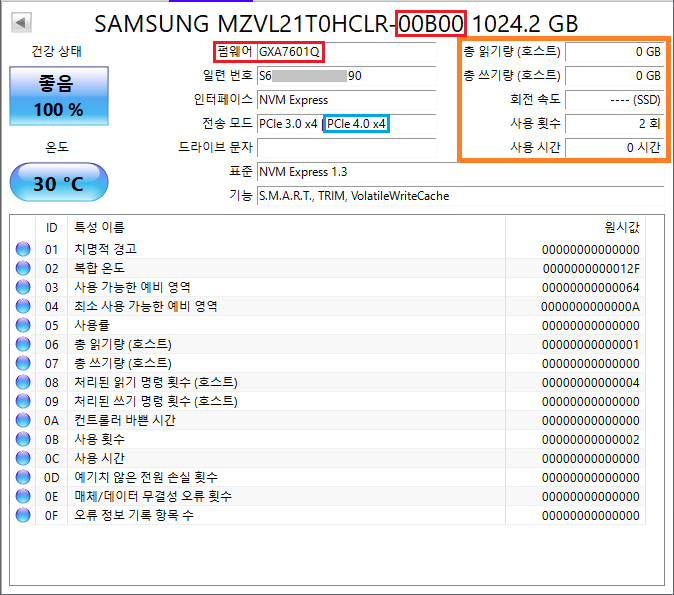Click status circle of row 01 치명적 경고
Screen dimensions: 674x595
23,249
